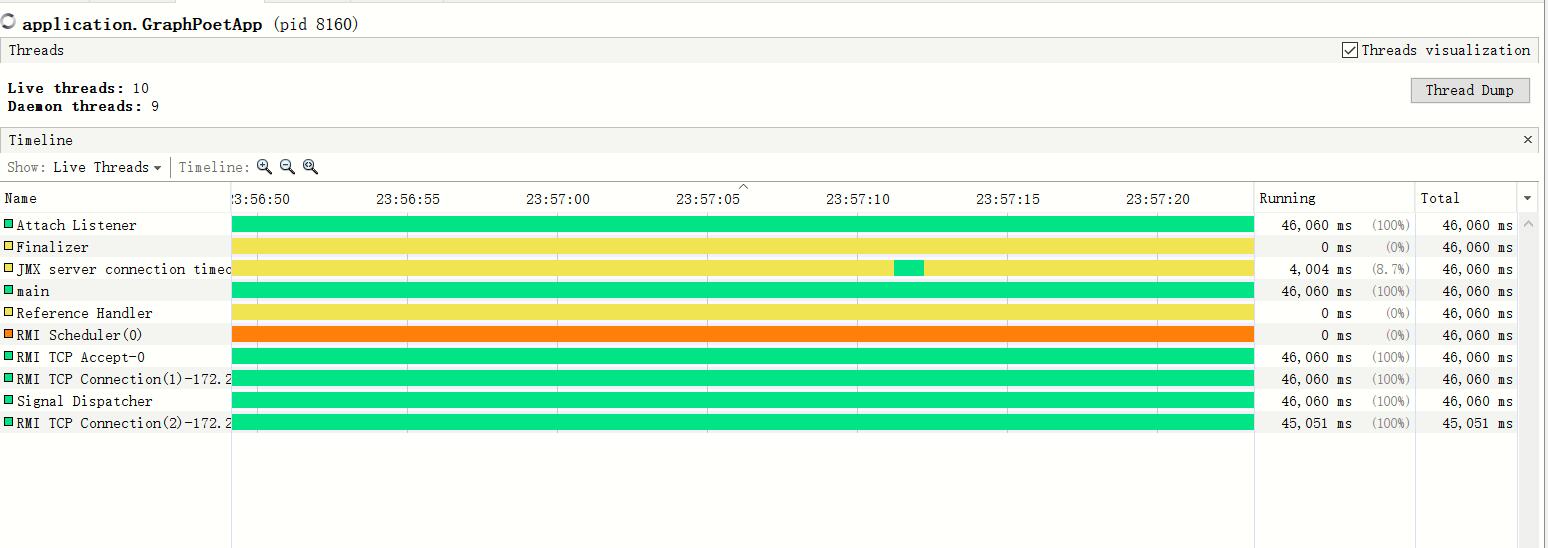
Task: Click the (8.7%) running percentage
Action: pos(1390,269)
